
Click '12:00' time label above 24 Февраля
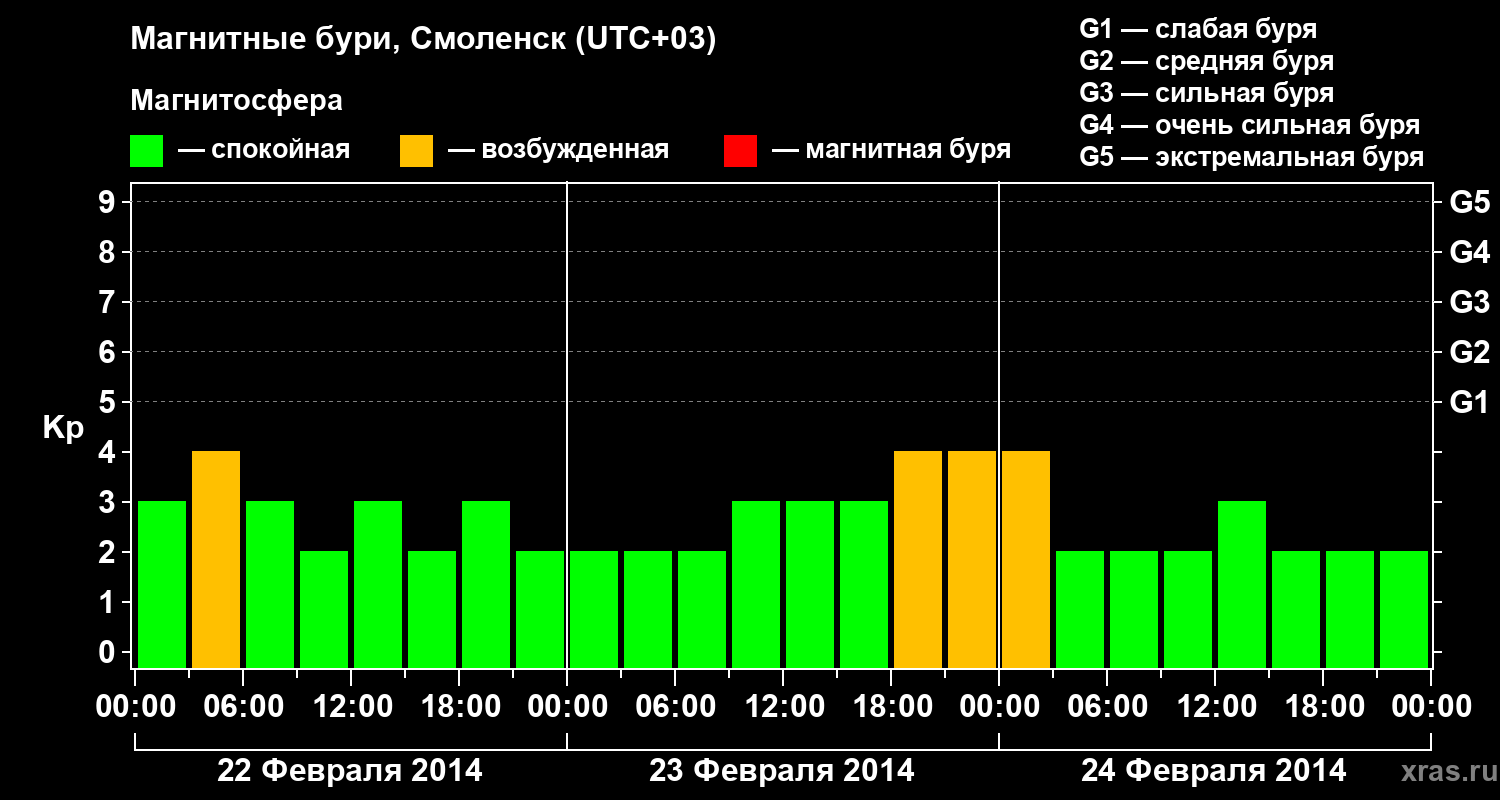[1215, 707]
